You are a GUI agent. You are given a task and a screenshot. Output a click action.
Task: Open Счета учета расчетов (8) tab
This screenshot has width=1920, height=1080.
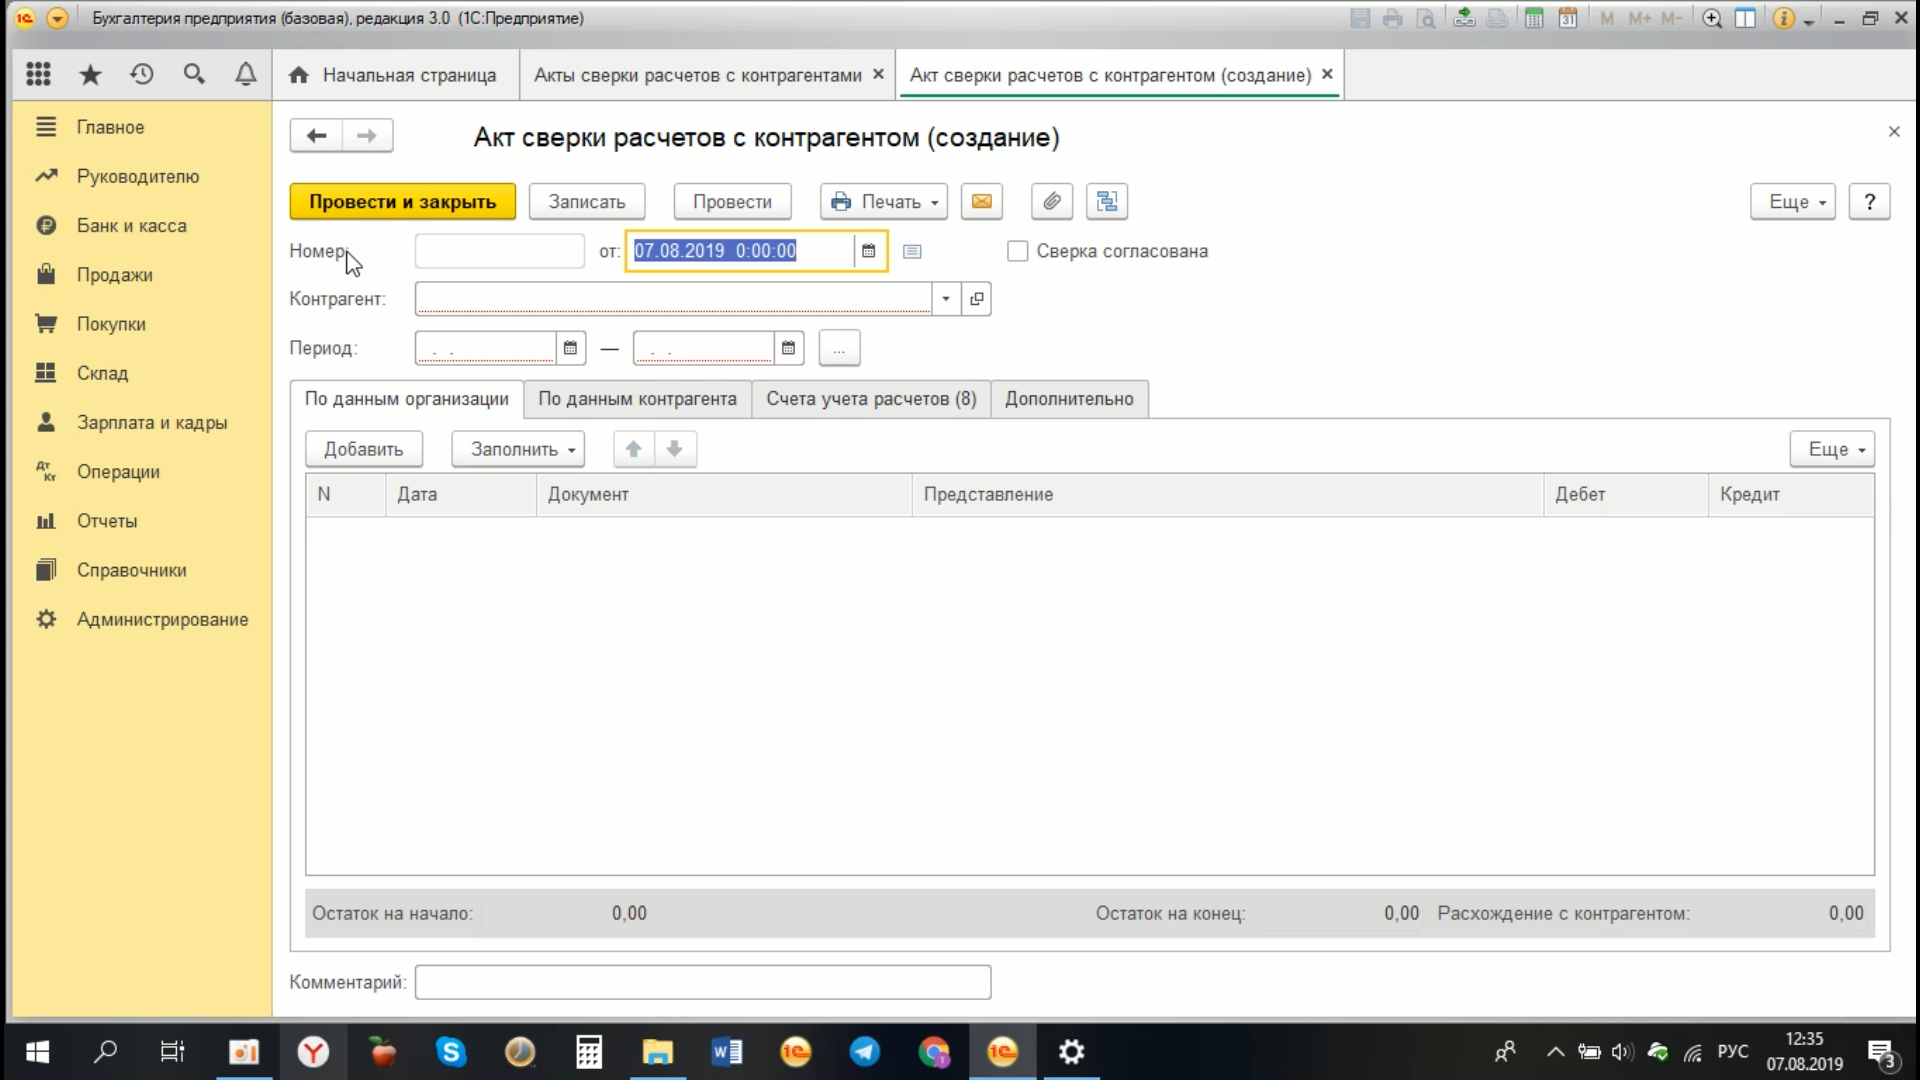pyautogui.click(x=870, y=399)
